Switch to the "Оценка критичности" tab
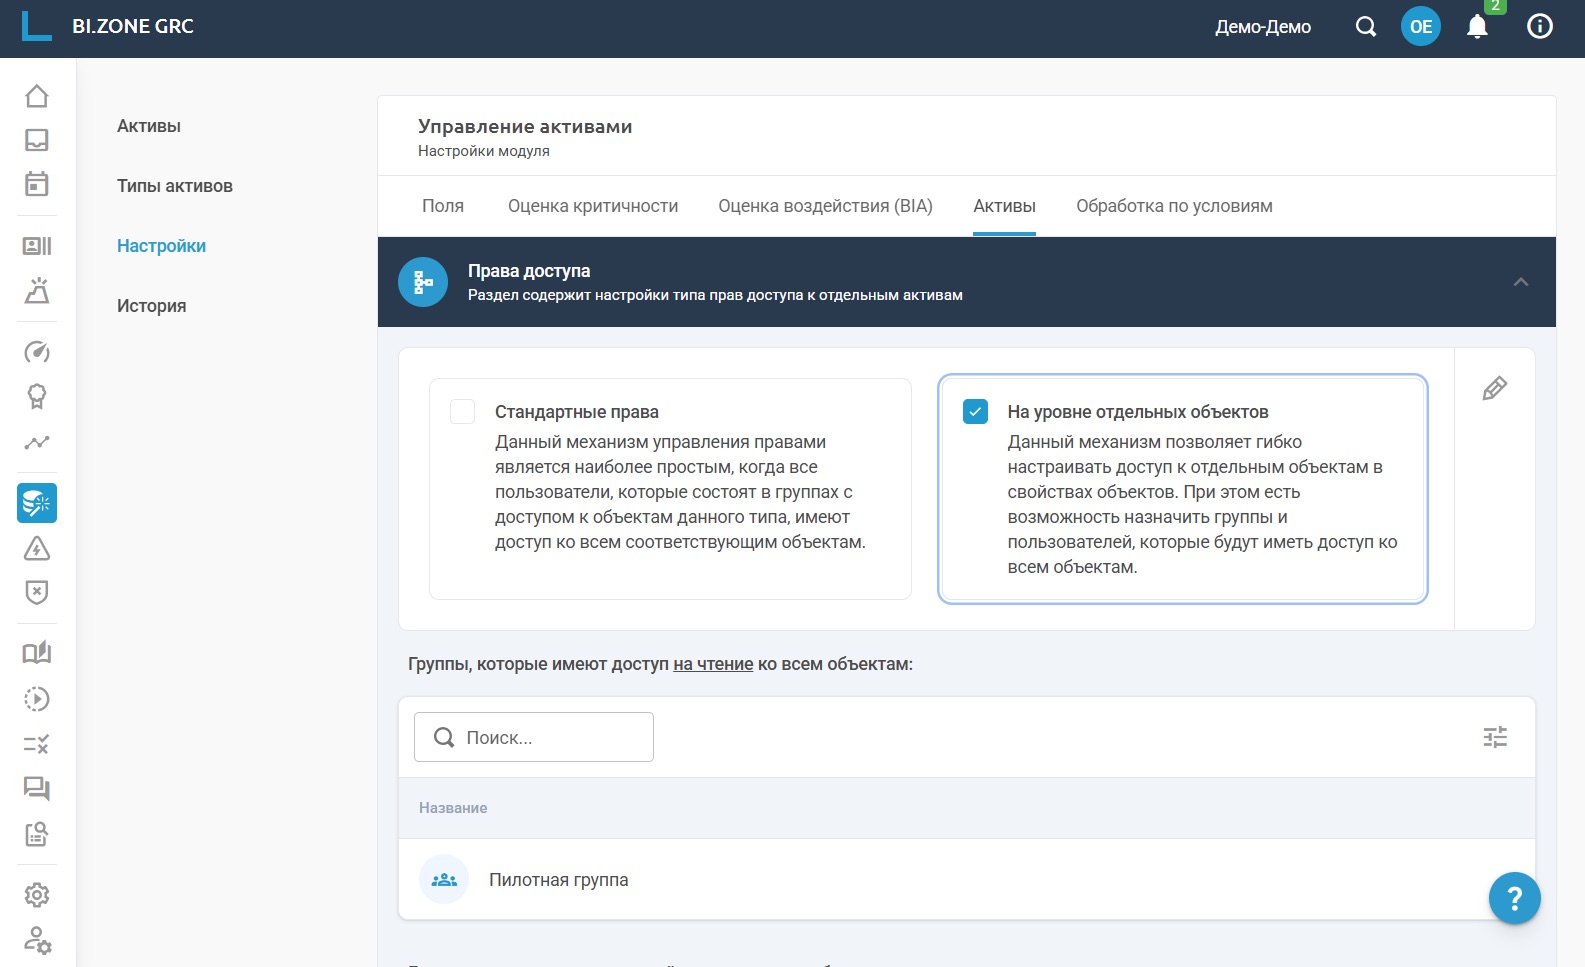This screenshot has height=967, width=1585. tap(593, 206)
